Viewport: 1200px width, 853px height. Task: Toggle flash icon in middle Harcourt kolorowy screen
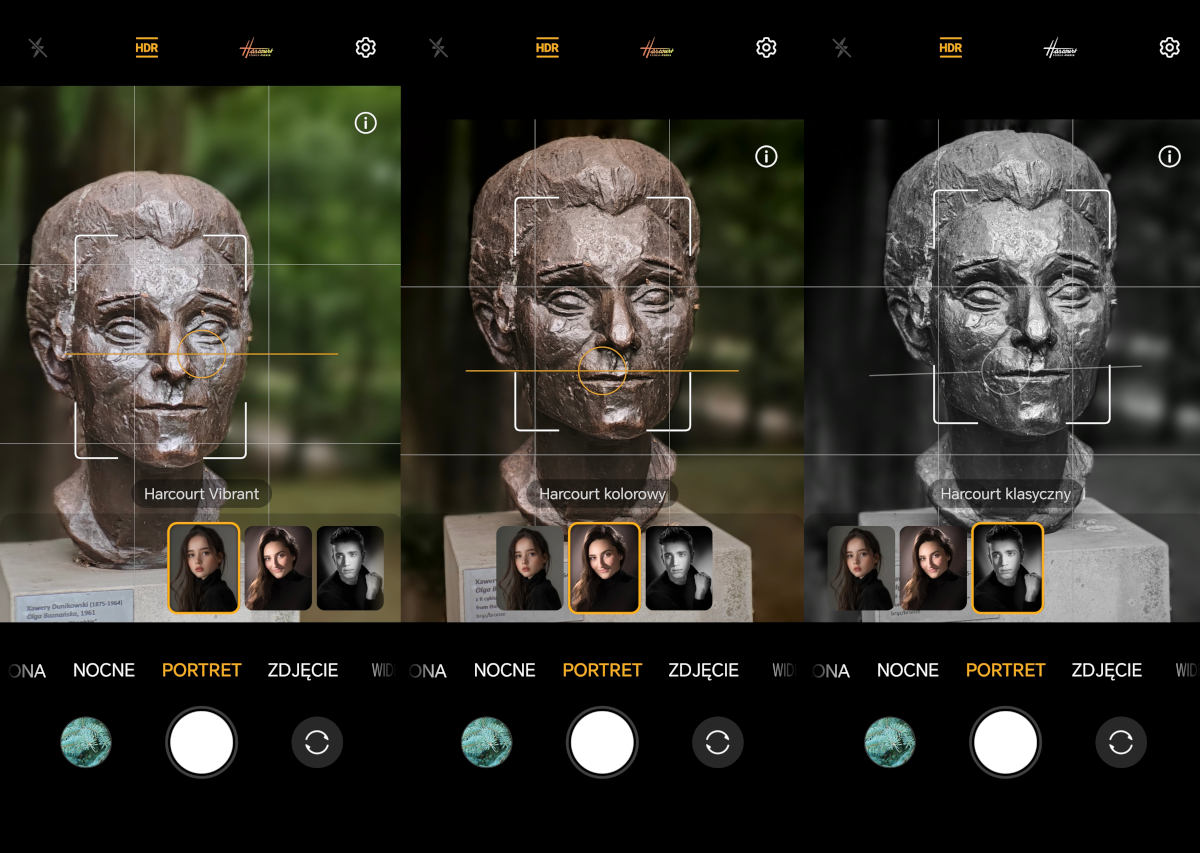click(438, 47)
